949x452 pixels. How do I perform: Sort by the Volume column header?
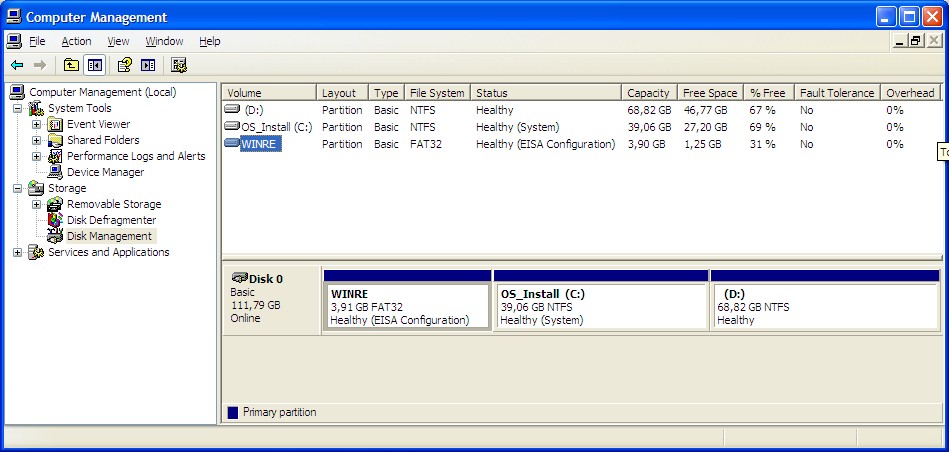(x=269, y=93)
